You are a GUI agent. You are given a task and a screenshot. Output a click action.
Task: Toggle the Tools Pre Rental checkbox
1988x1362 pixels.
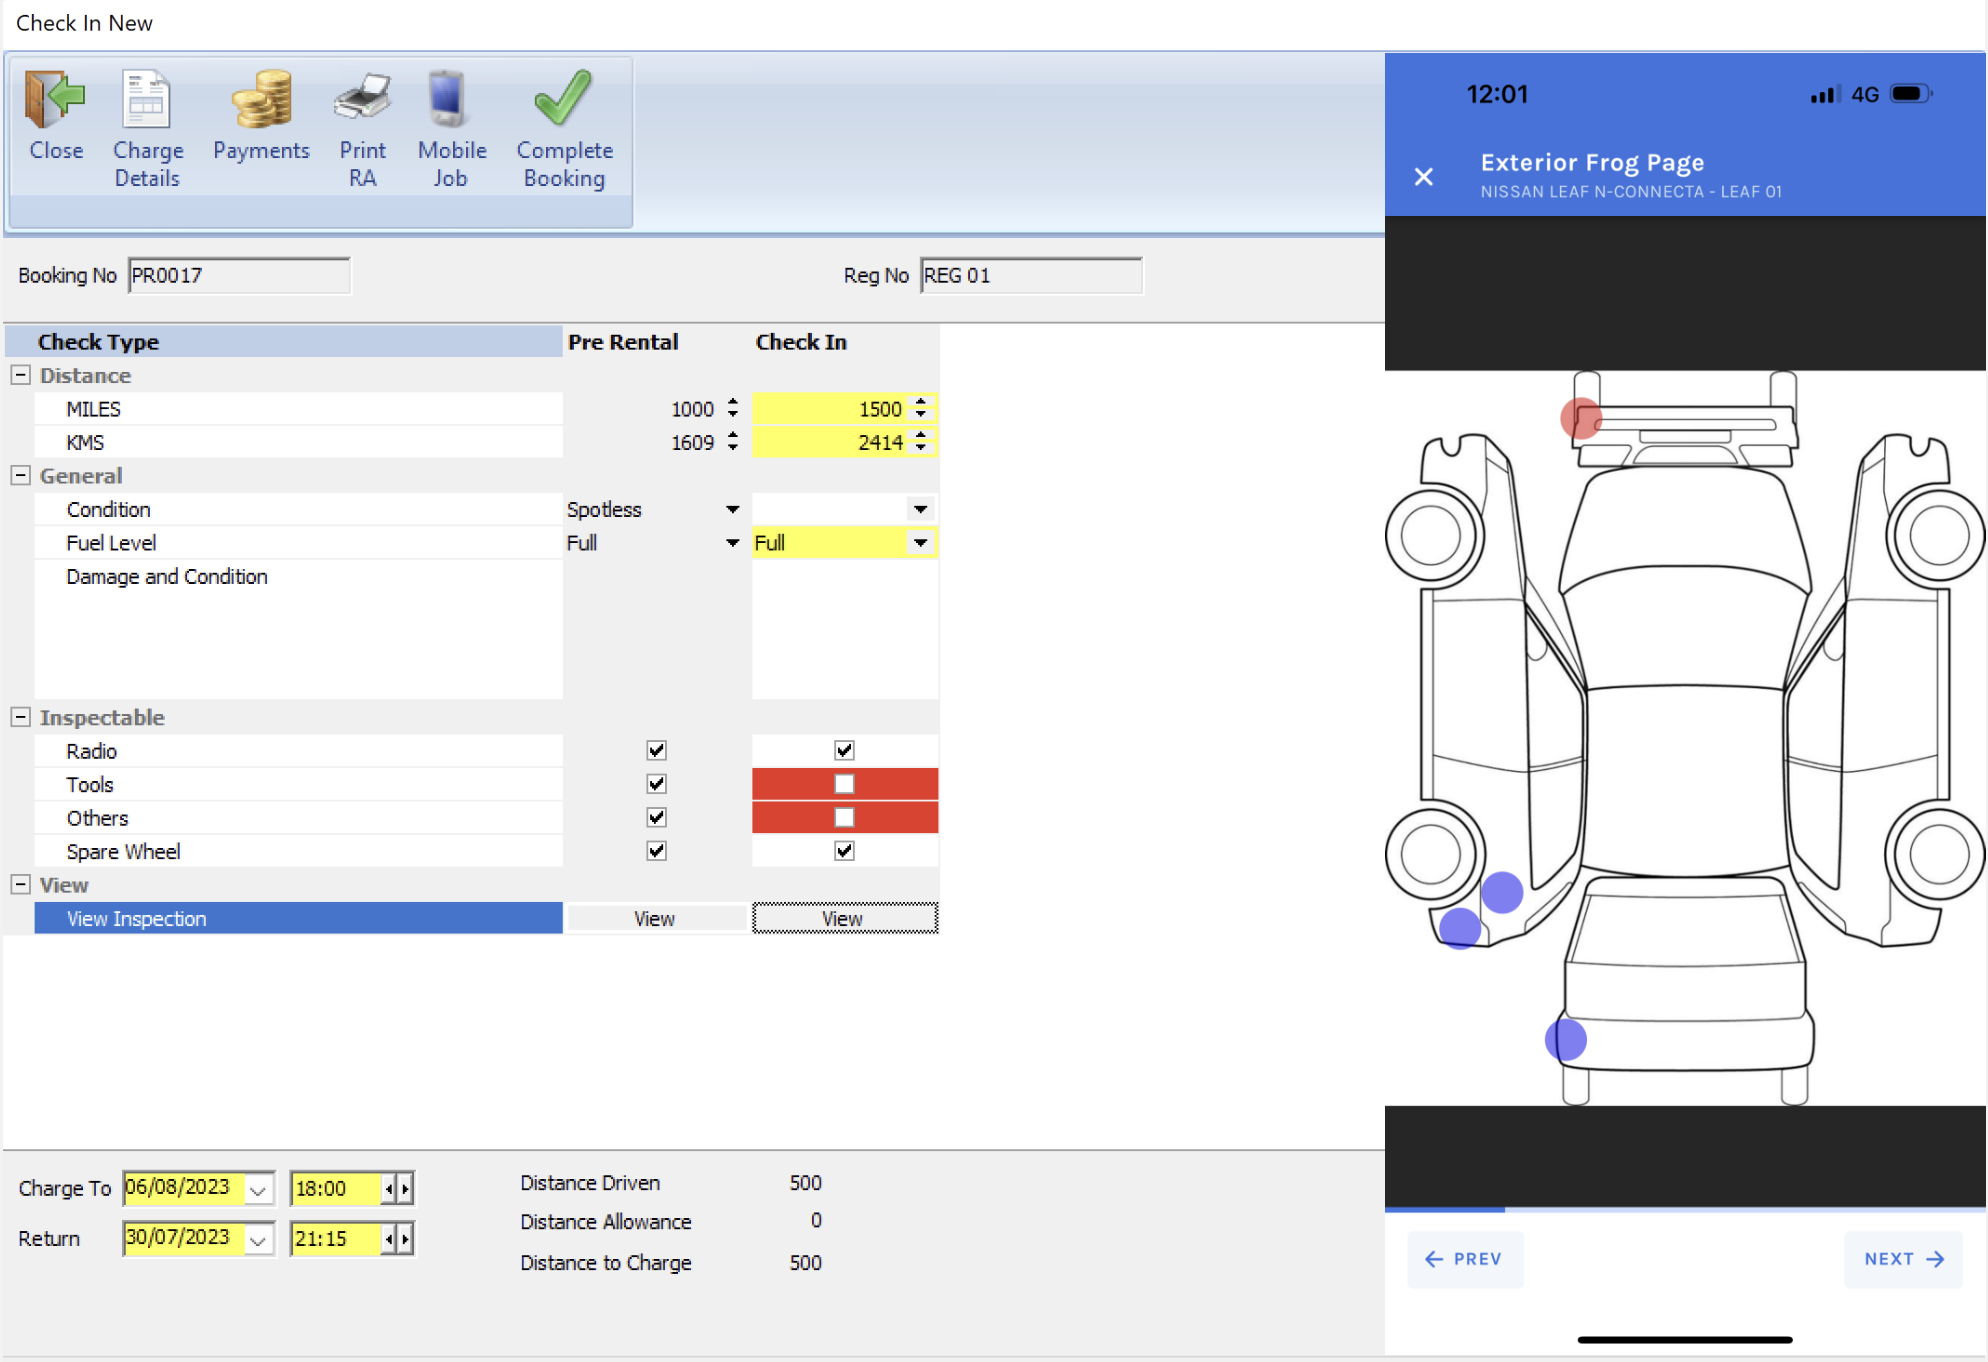656,784
